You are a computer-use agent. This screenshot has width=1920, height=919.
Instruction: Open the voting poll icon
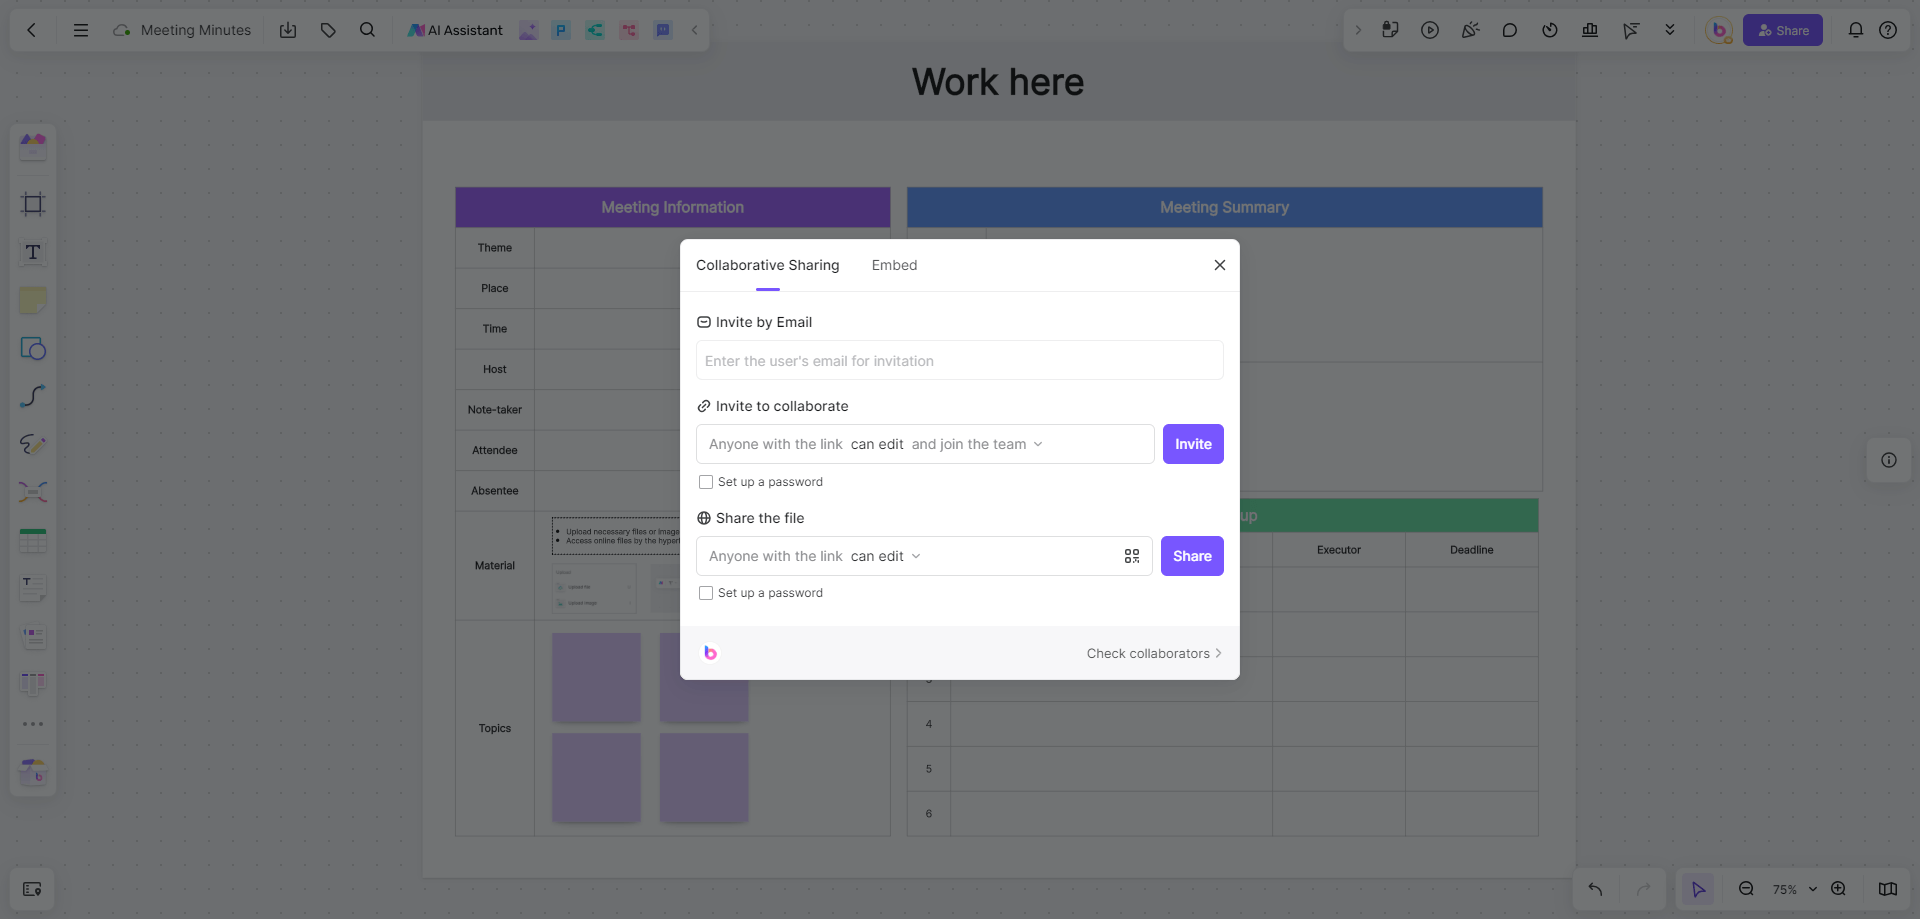tap(1590, 30)
